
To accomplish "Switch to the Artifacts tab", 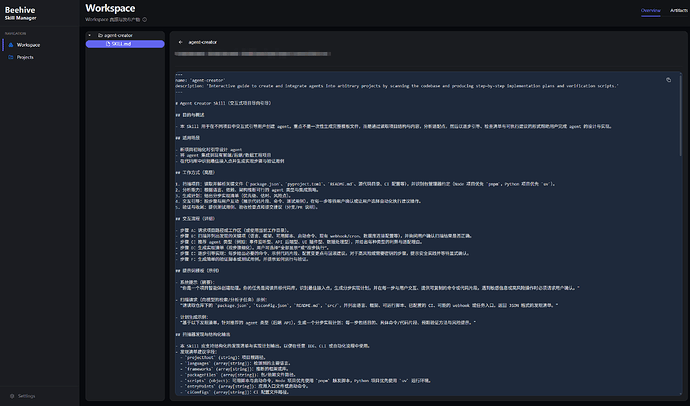I will tap(679, 11).
